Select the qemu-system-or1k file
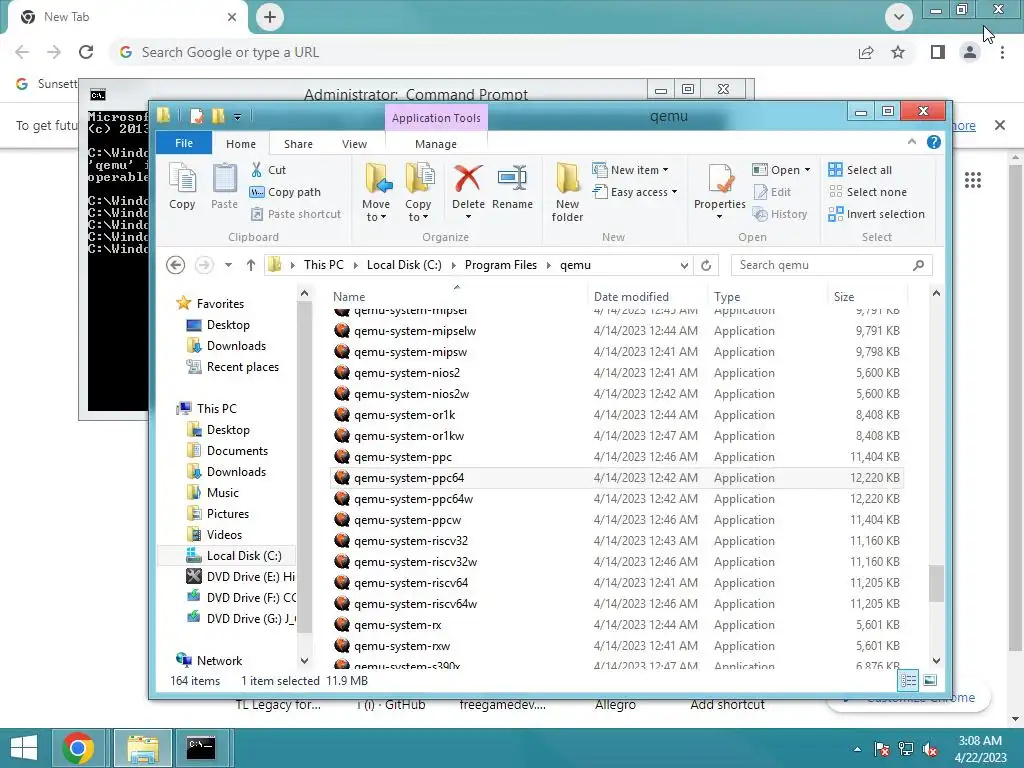This screenshot has width=1024, height=768. (x=616, y=415)
